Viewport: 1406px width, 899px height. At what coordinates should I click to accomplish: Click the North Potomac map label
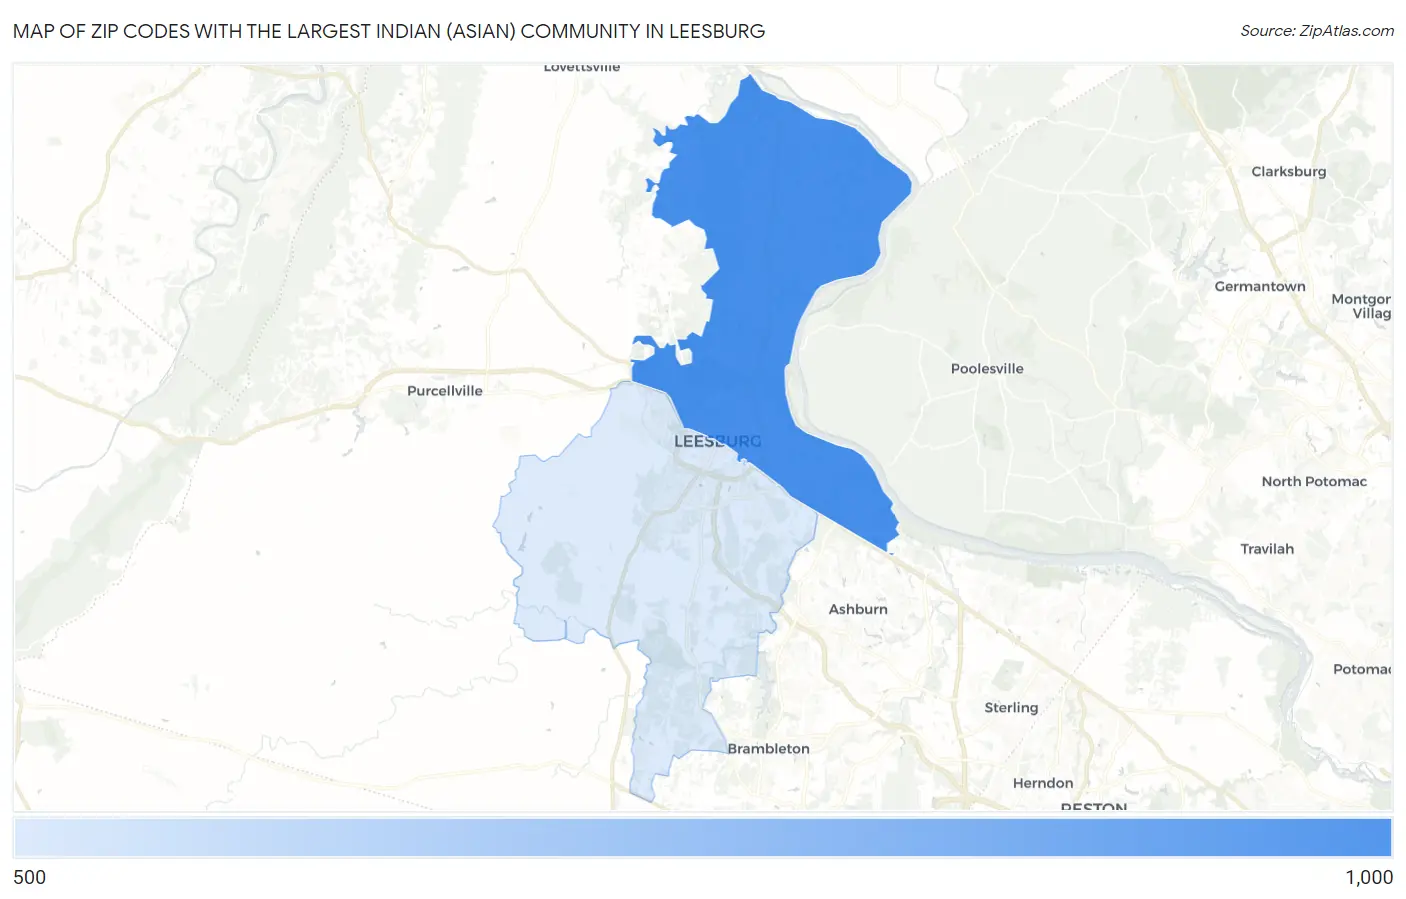(1314, 482)
